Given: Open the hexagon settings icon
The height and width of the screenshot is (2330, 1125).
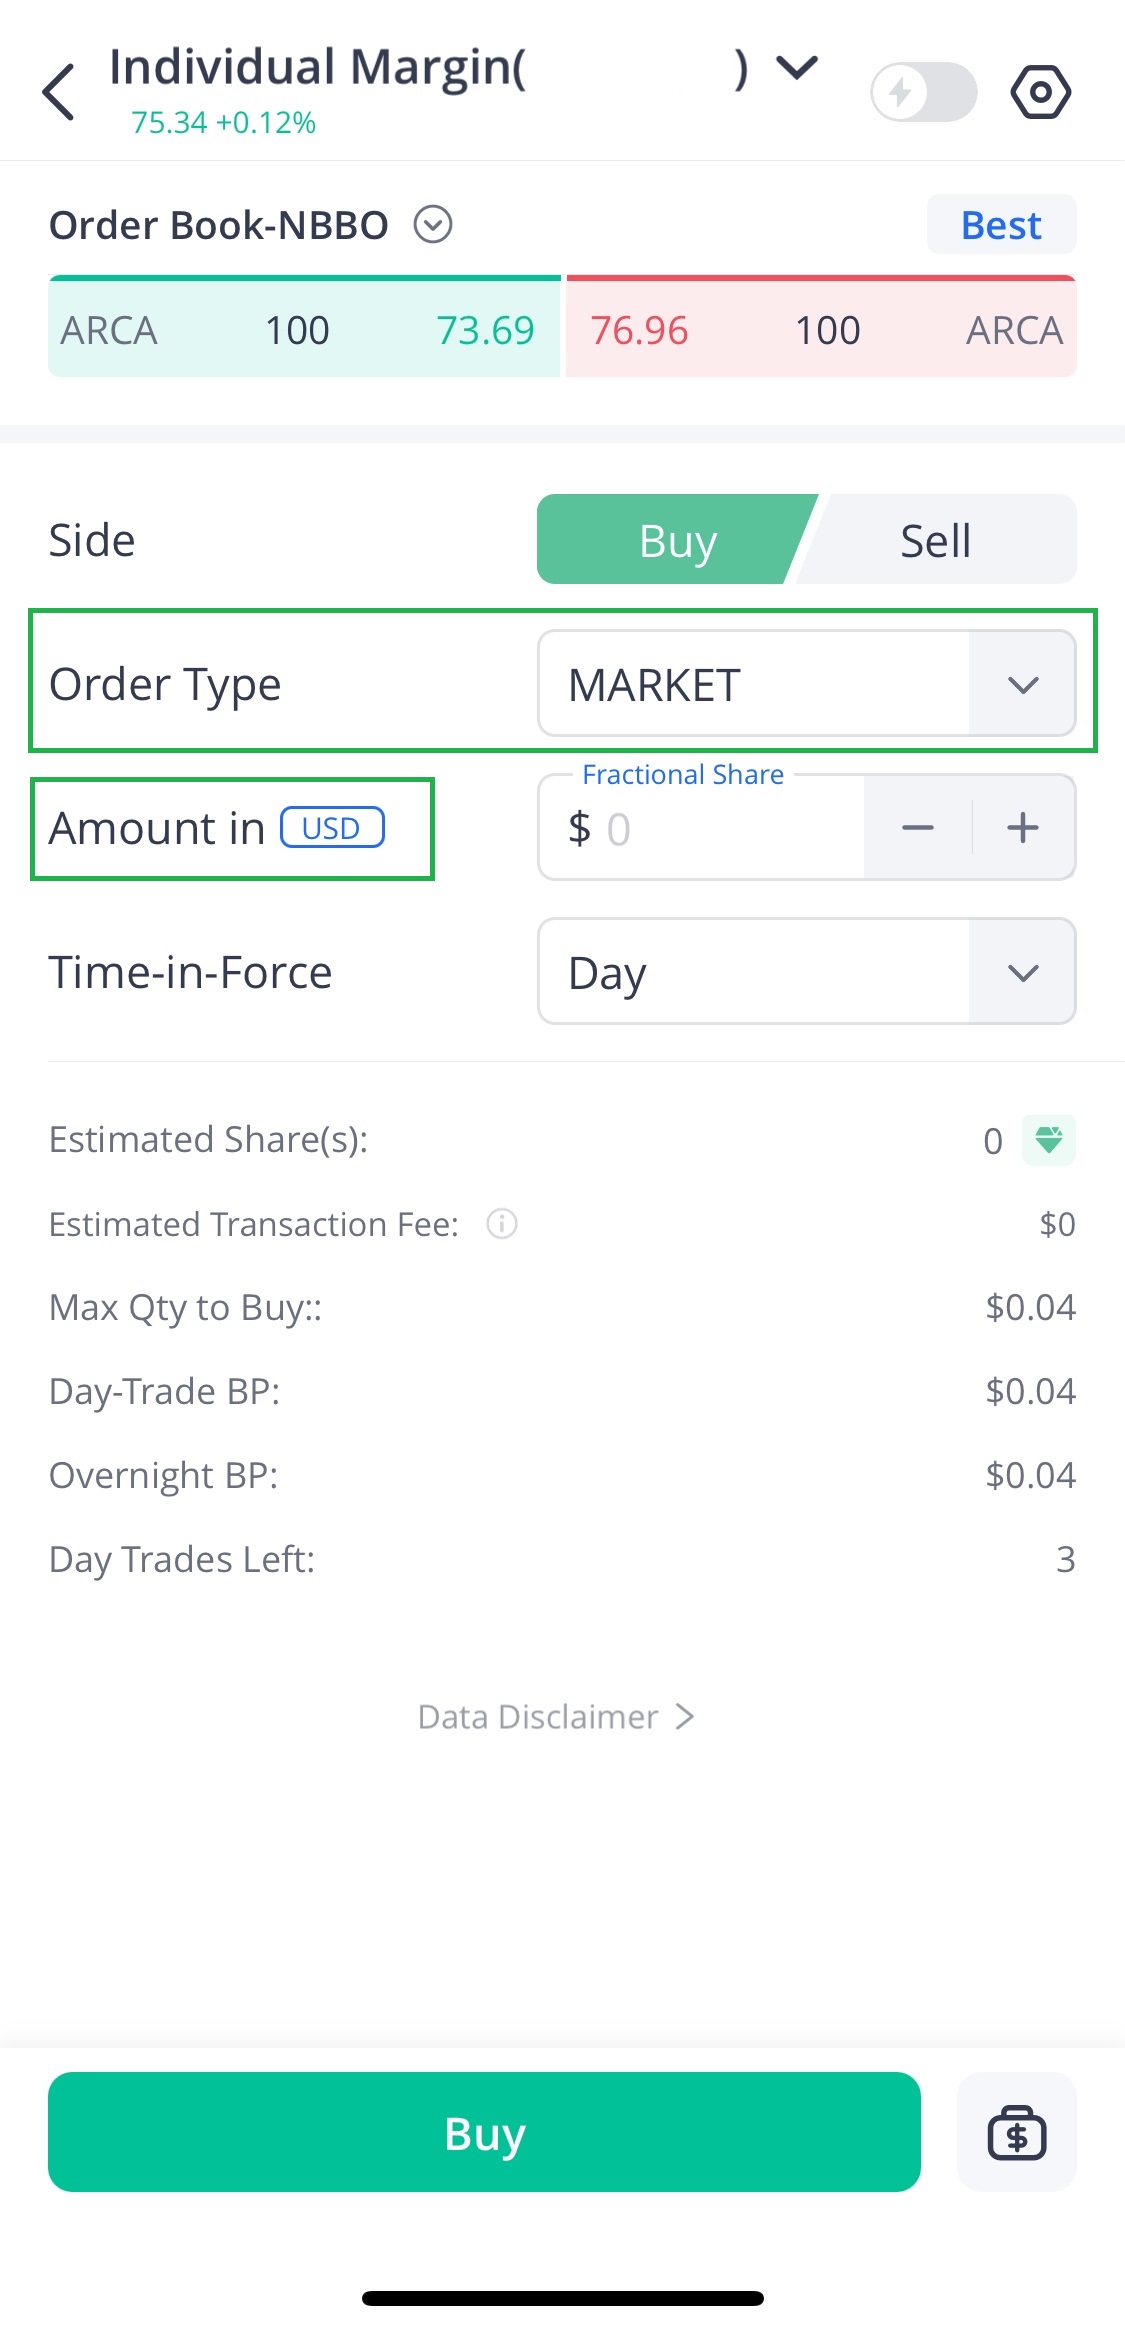Looking at the screenshot, I should 1040,92.
